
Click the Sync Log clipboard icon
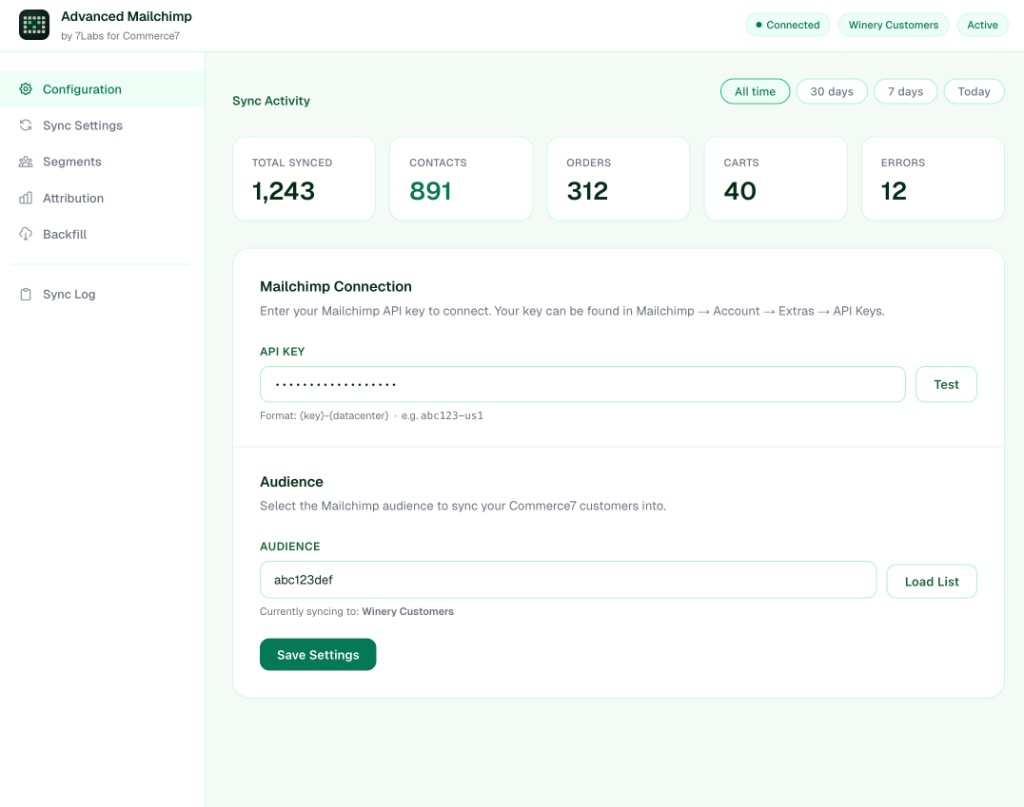click(x=25, y=294)
